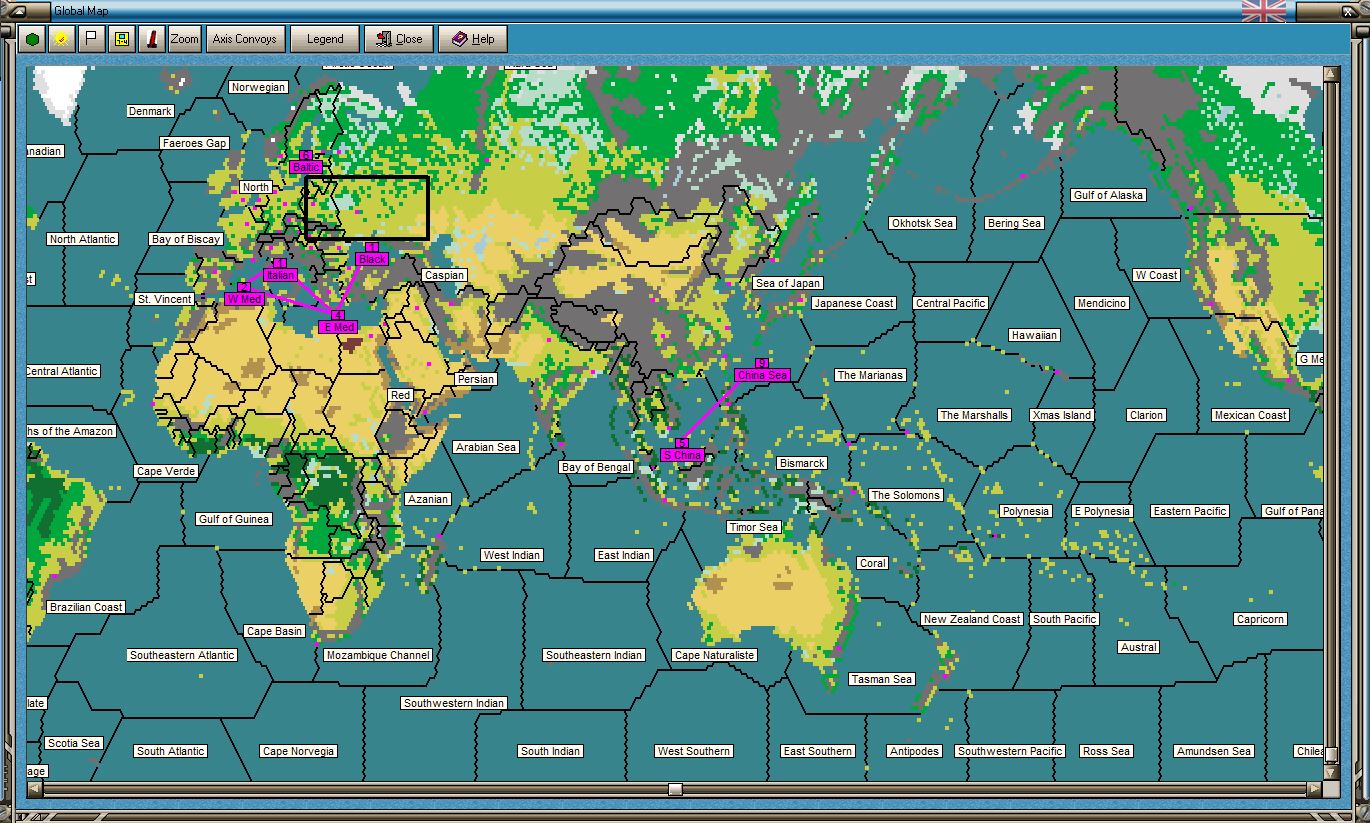Click the vertical scrollbar thumb
1370x823 pixels.
click(1331, 753)
